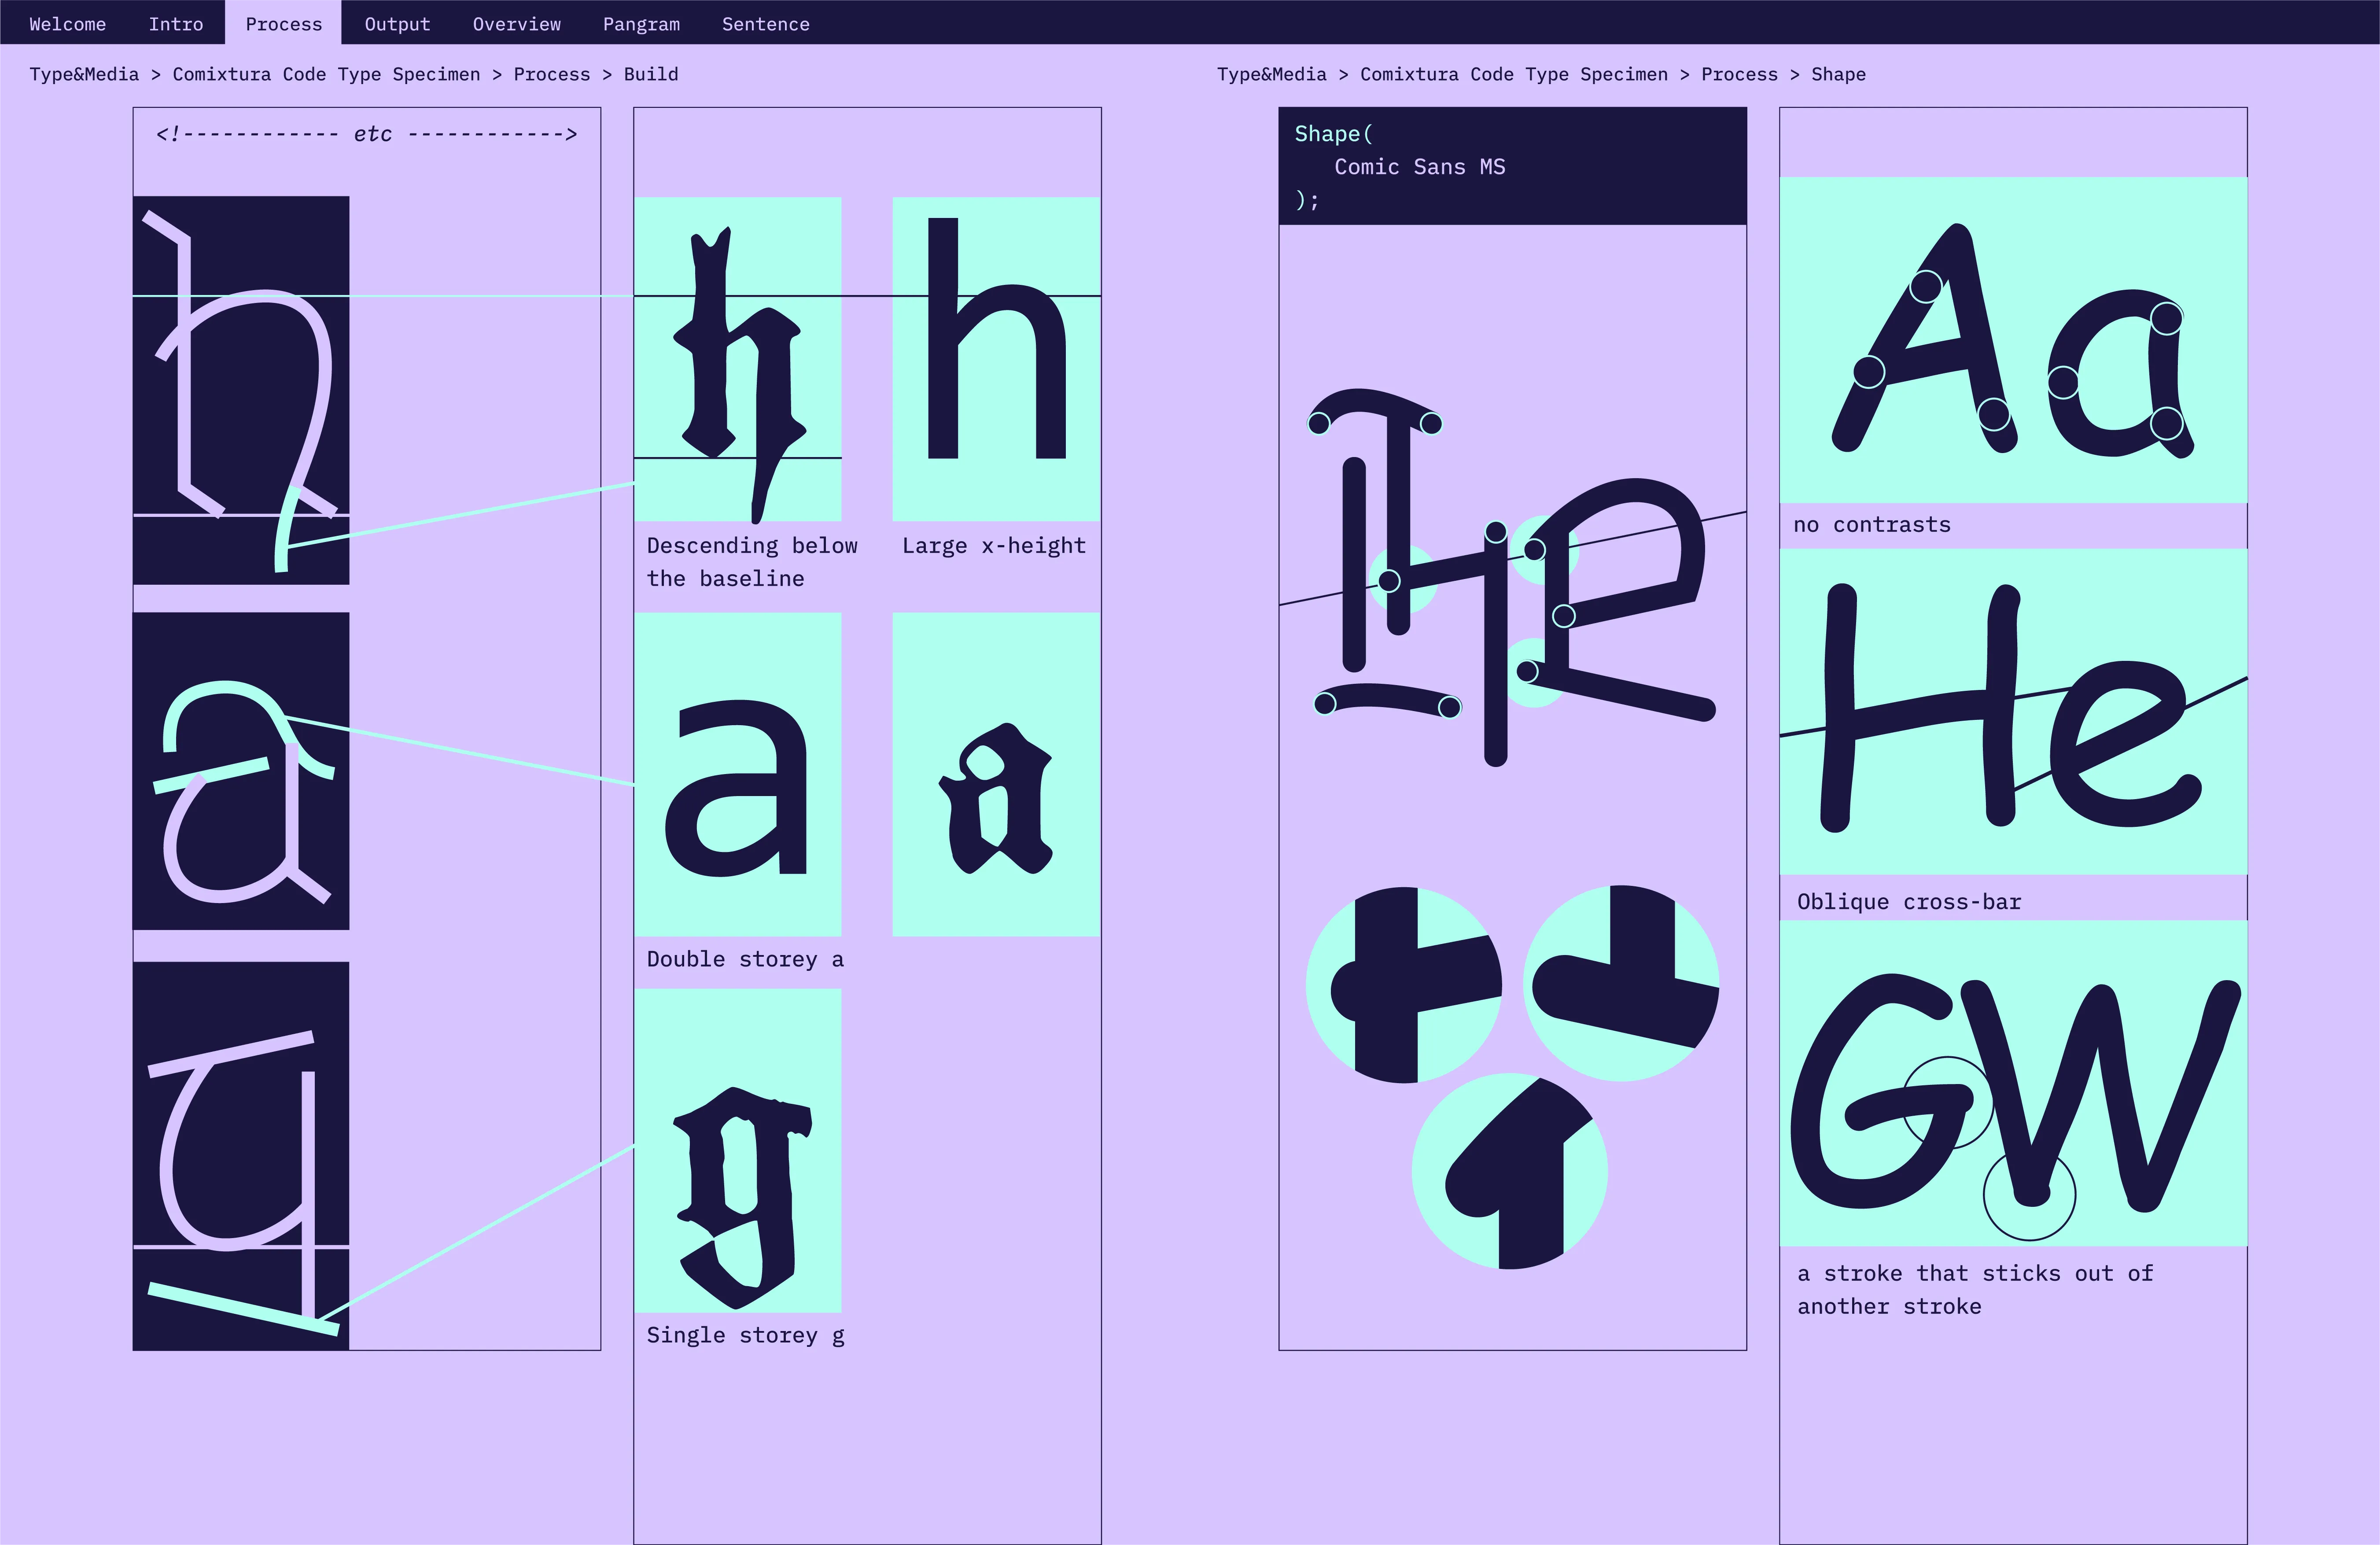Click the outlined a sketch on dark tile
Screen dimensions: 2380x1545
[x=241, y=771]
